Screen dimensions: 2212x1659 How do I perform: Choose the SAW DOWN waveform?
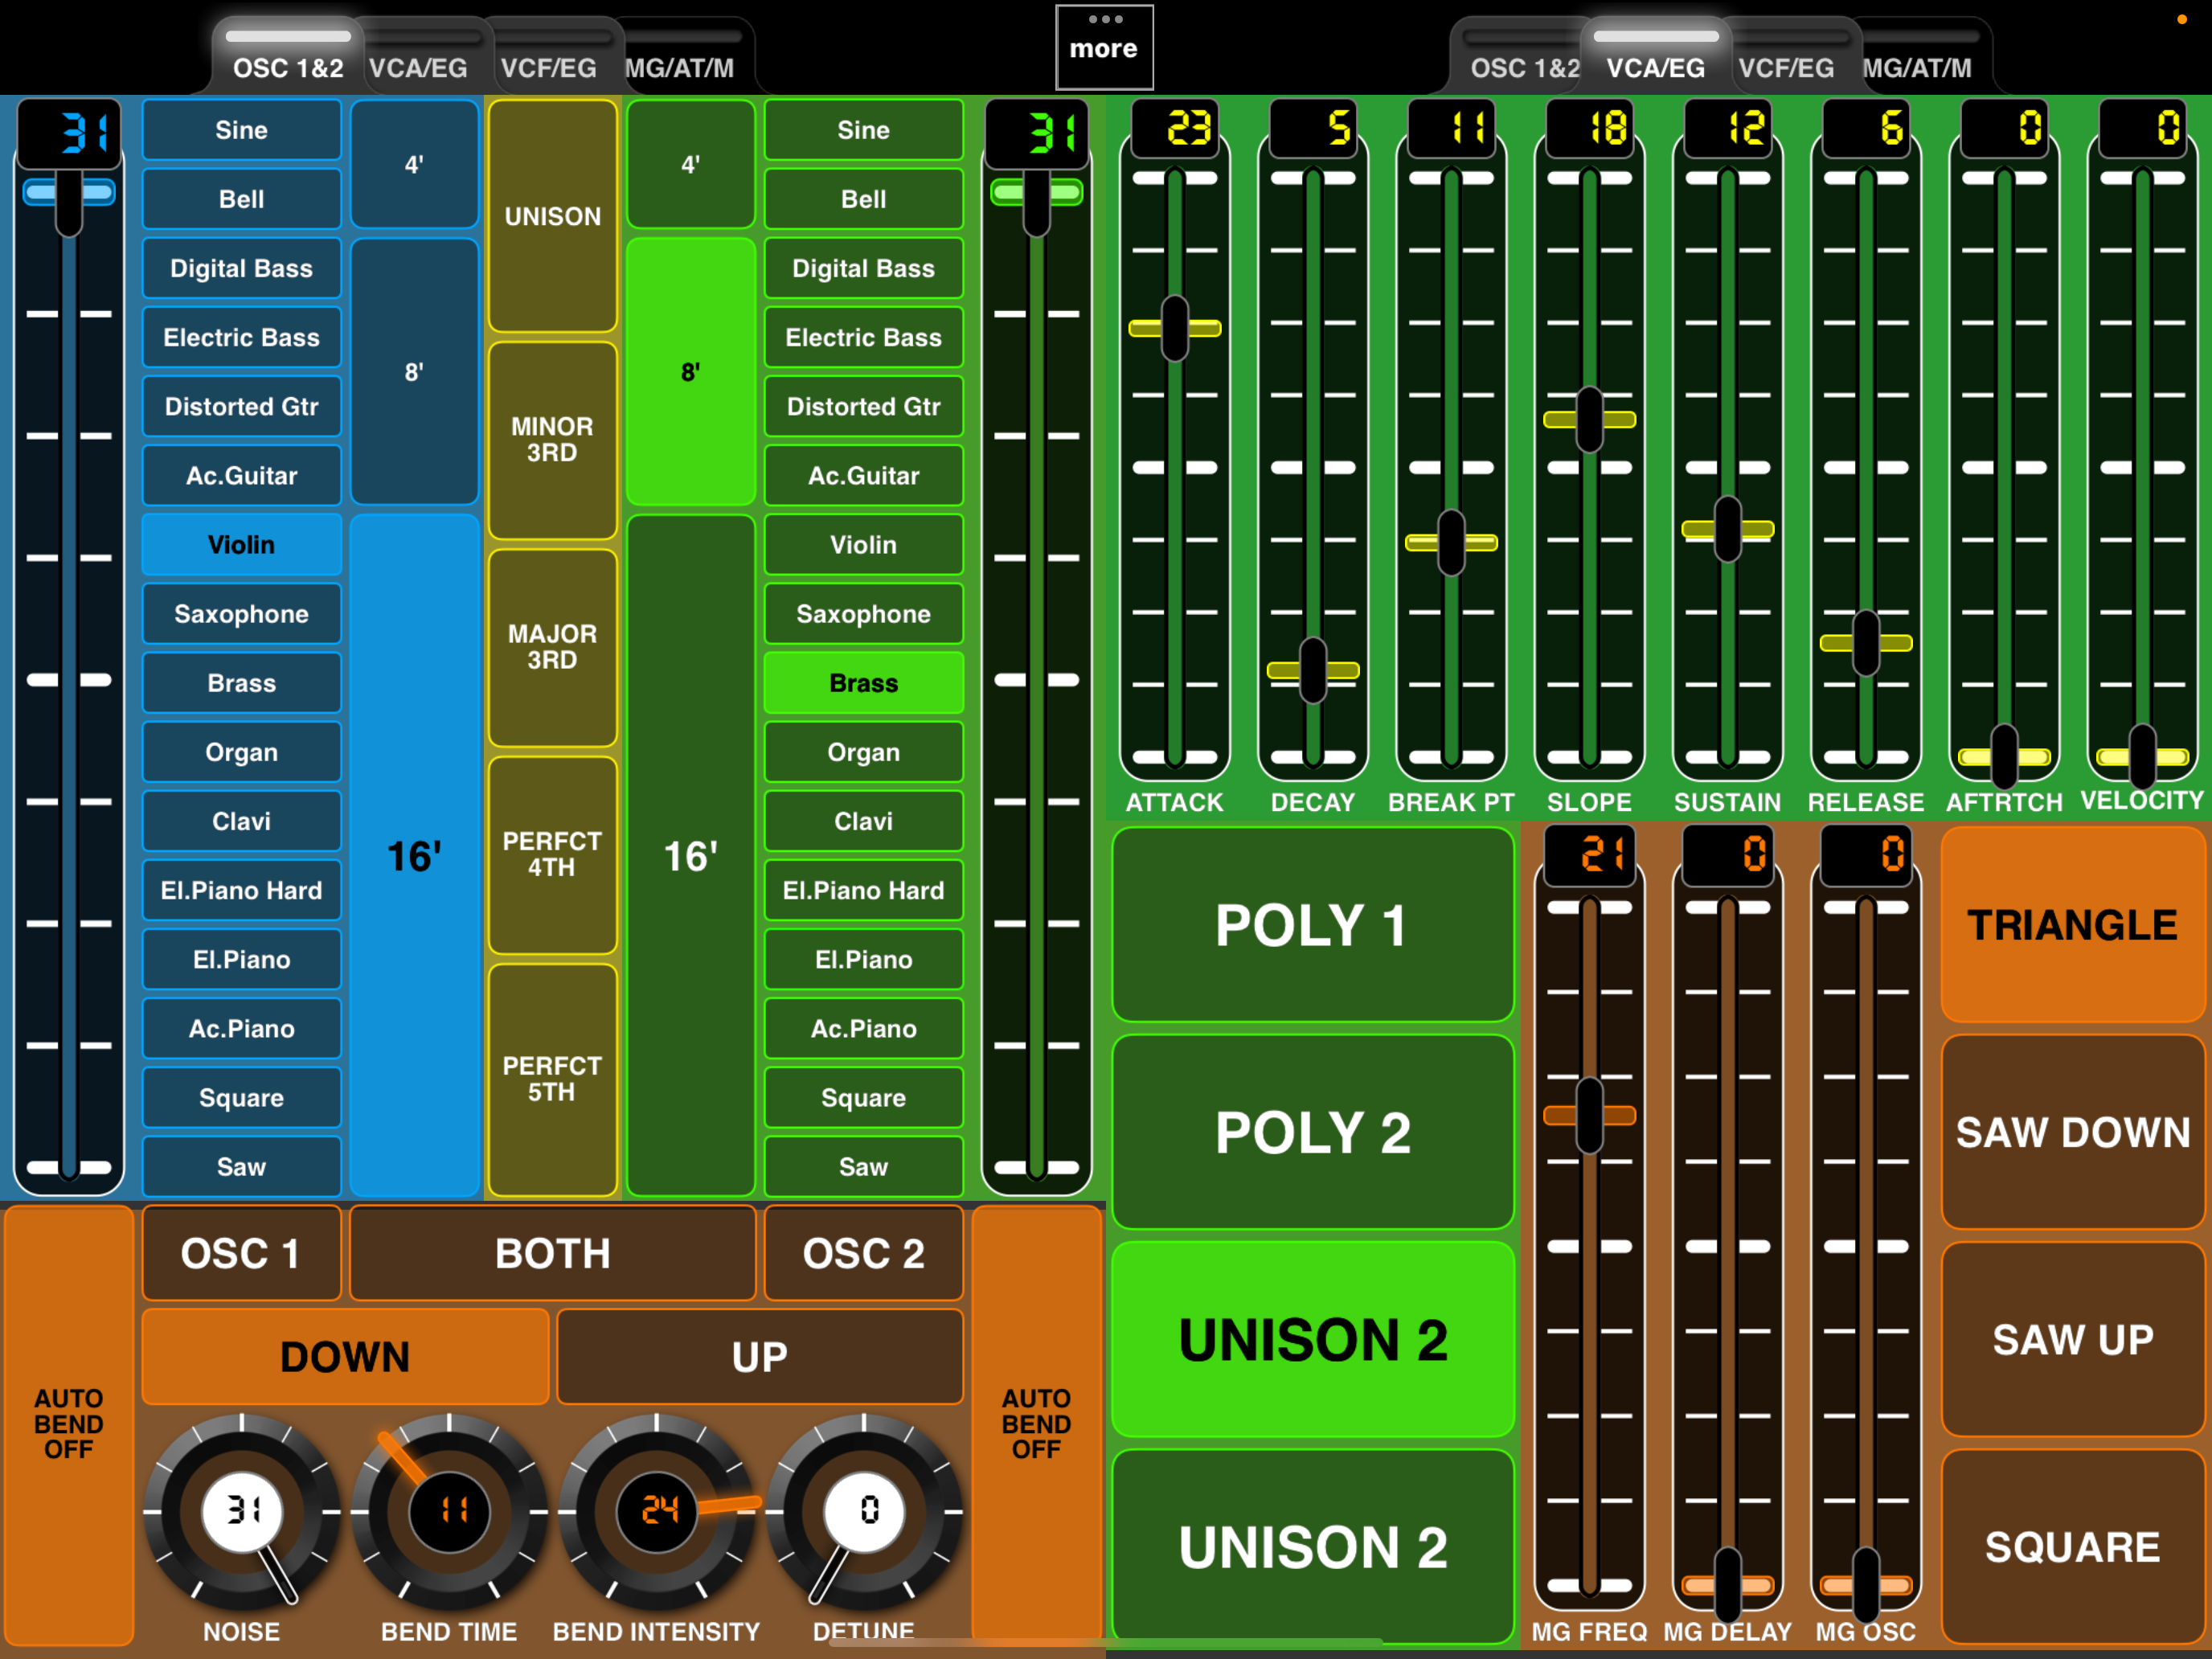(2073, 1132)
